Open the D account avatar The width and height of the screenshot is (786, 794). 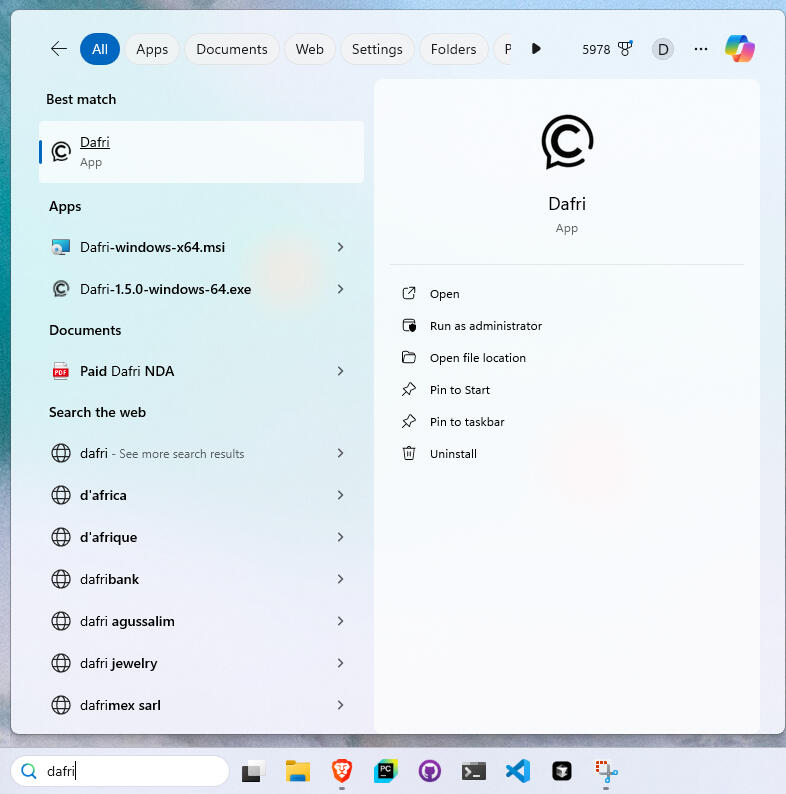pyautogui.click(x=663, y=49)
